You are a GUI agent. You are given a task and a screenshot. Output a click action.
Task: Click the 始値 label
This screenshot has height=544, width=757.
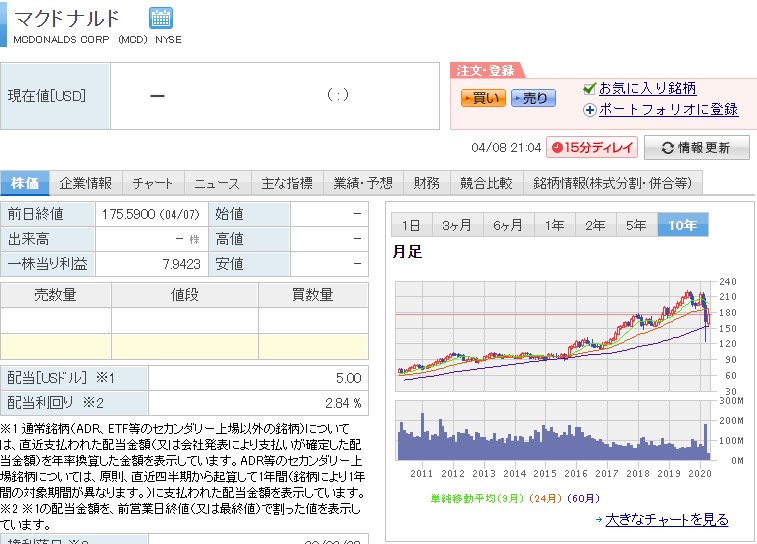pos(229,214)
